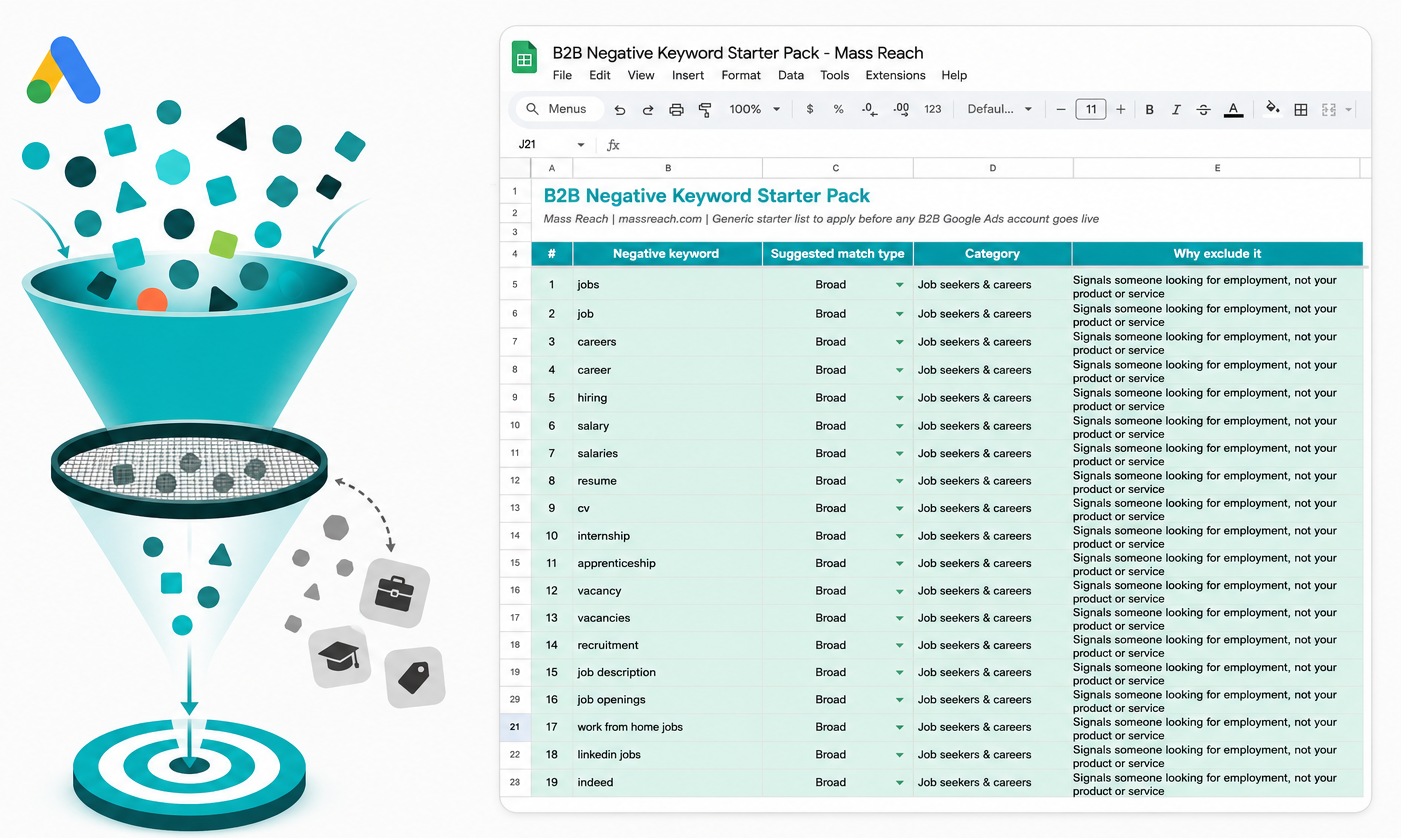
Task: Activate the paint format tool
Action: [705, 110]
